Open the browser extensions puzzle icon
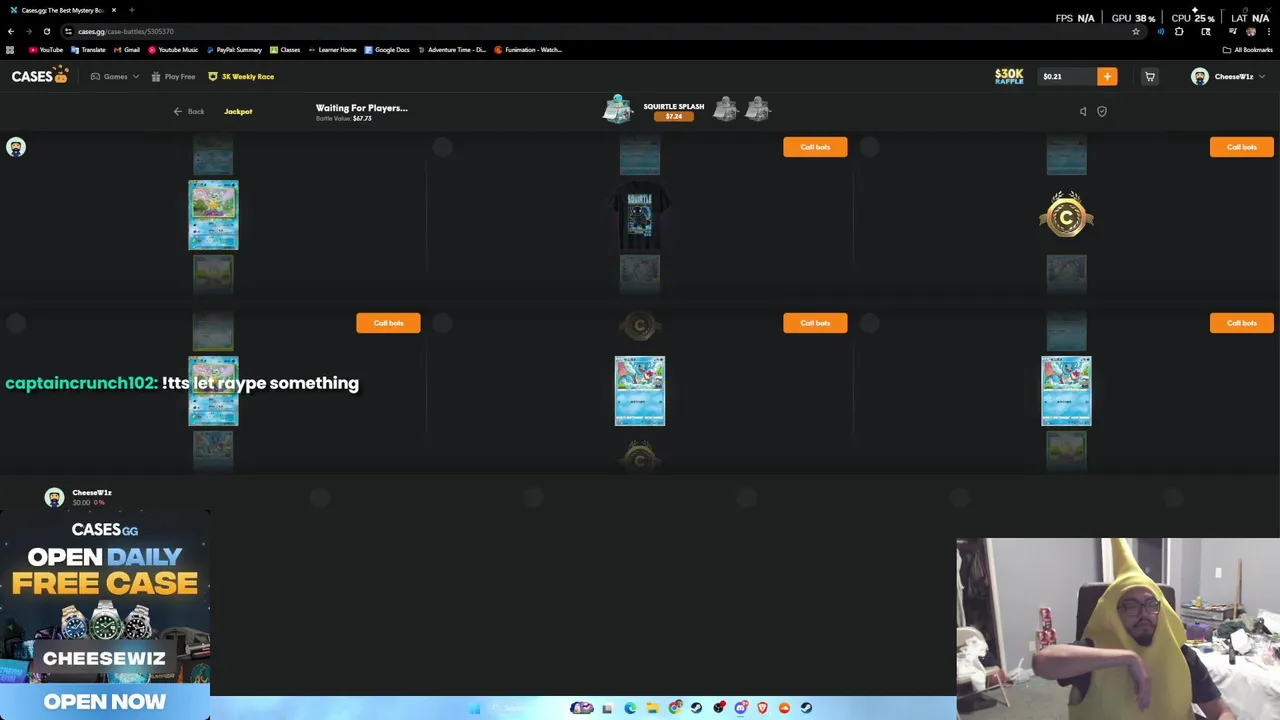The height and width of the screenshot is (720, 1280). coord(1179,31)
